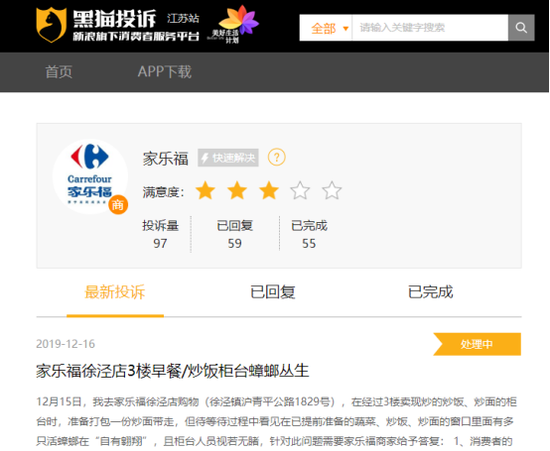
Task: Switch to the 已回复 tab
Action: click(273, 292)
